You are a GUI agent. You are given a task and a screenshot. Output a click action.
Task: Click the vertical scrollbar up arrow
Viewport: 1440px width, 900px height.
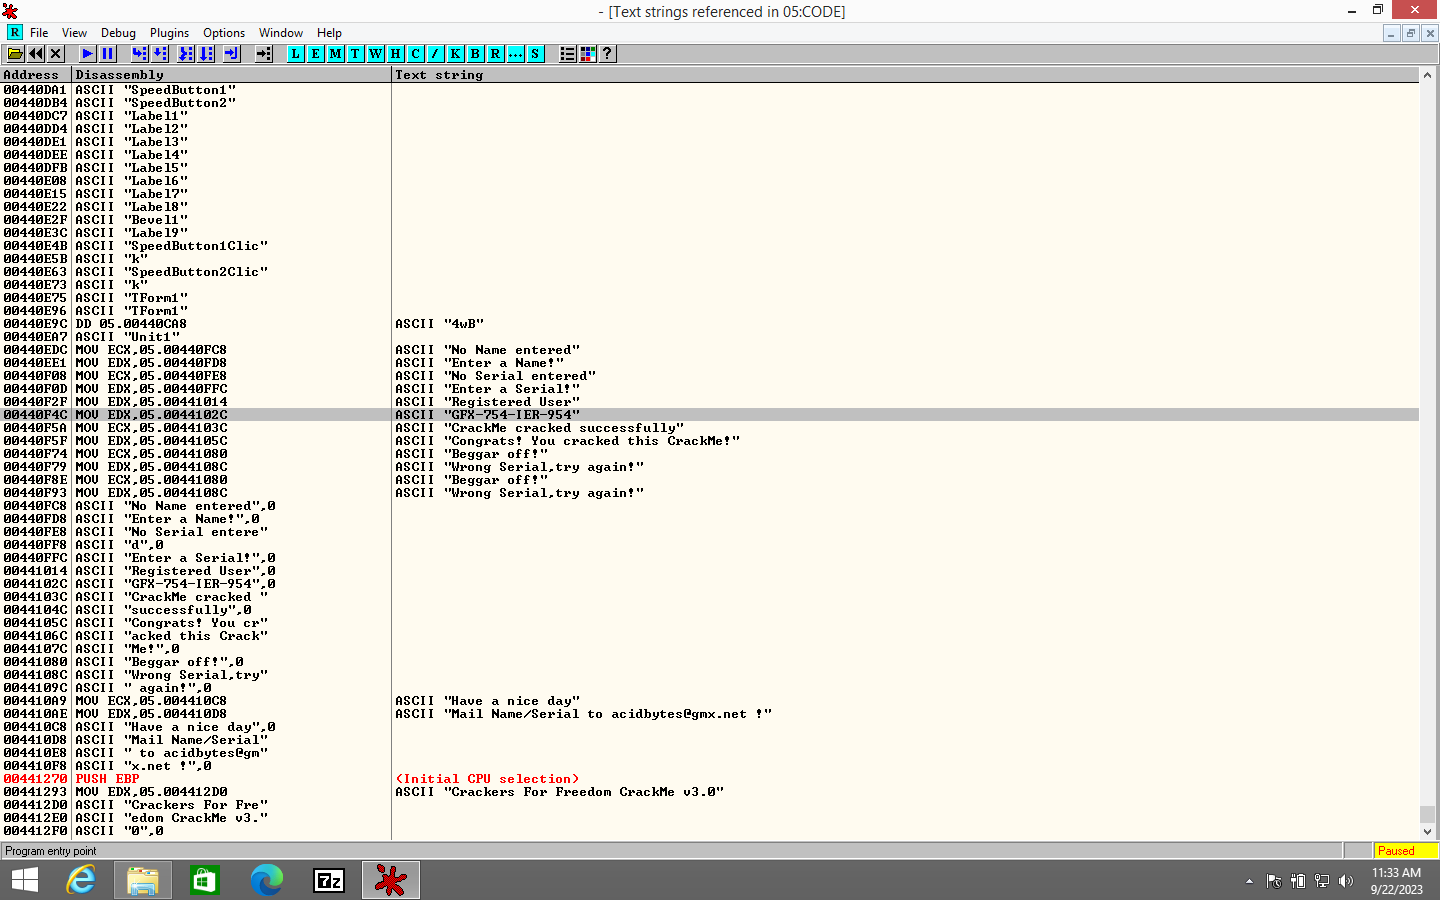[1427, 75]
